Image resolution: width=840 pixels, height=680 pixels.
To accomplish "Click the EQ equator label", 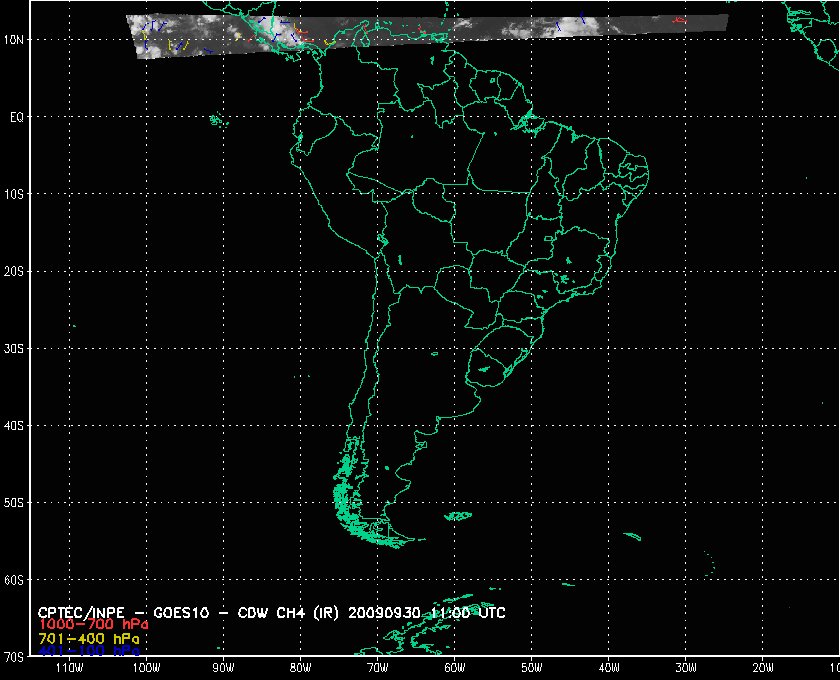I will click(x=17, y=117).
